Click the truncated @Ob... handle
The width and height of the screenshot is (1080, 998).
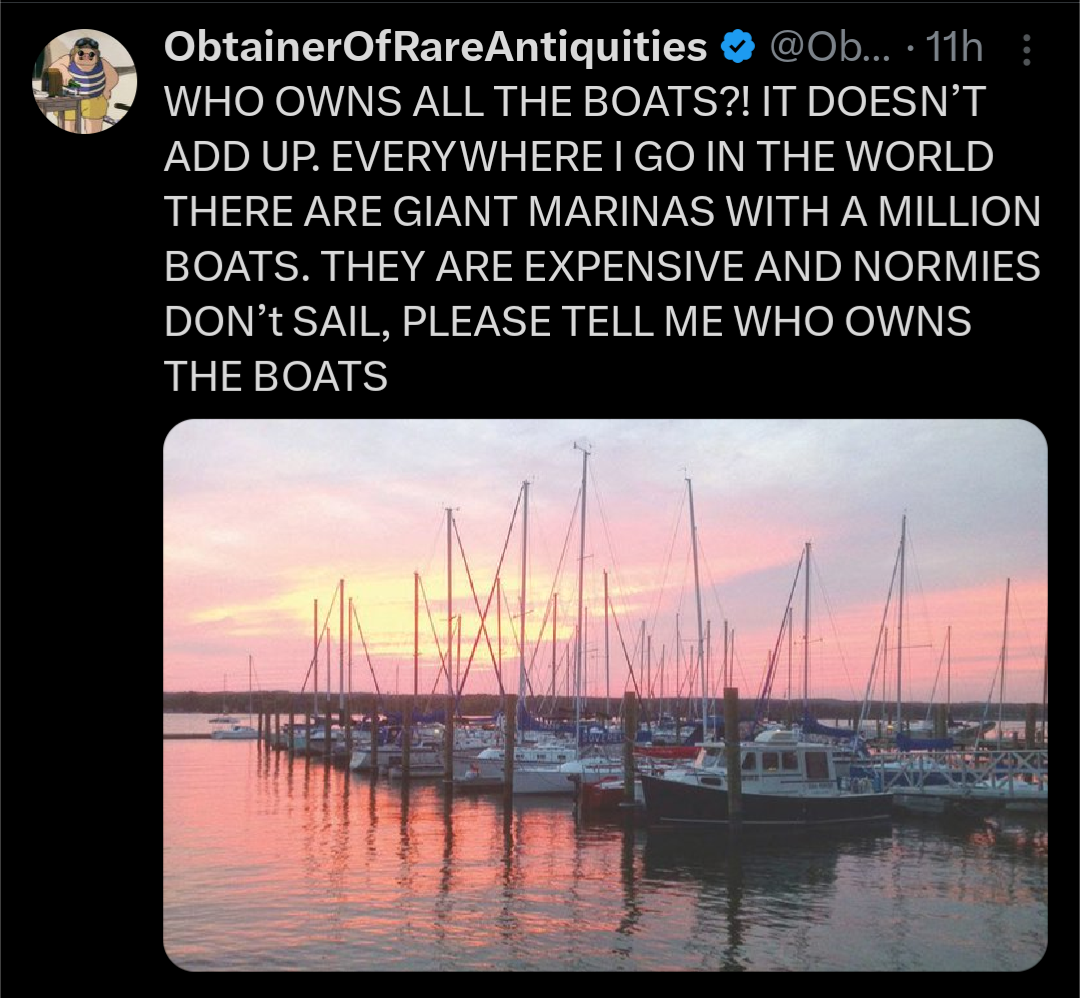click(x=829, y=48)
